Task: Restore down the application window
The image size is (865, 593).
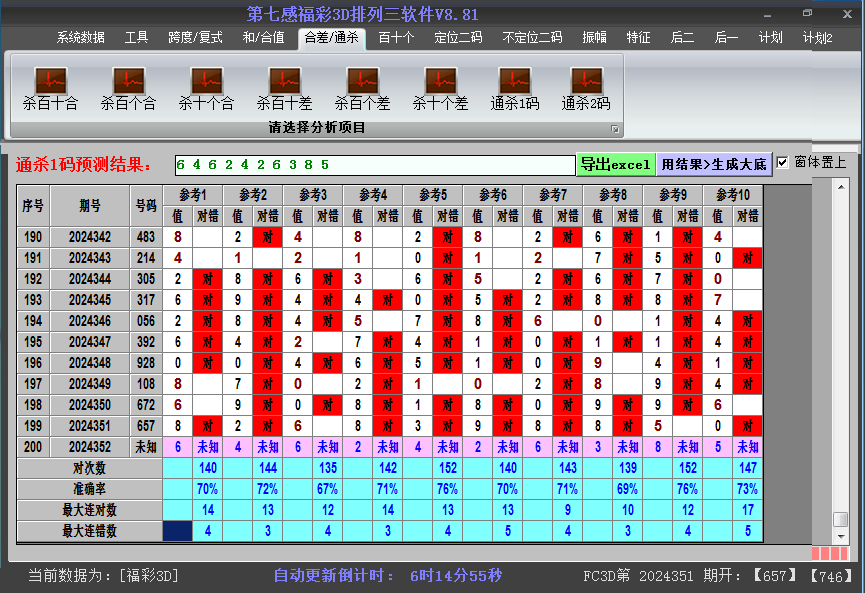Action: 807,13
